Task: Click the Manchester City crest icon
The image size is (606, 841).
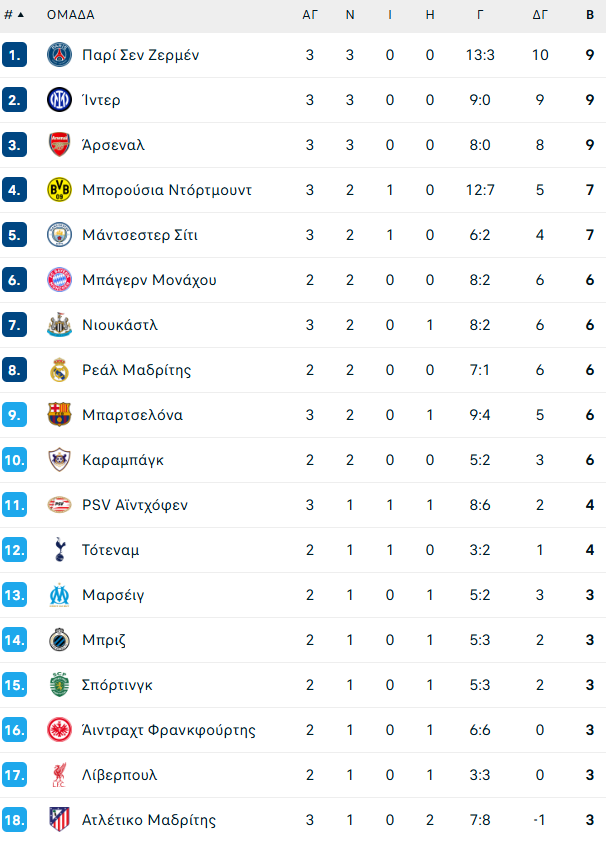Action: [60, 235]
